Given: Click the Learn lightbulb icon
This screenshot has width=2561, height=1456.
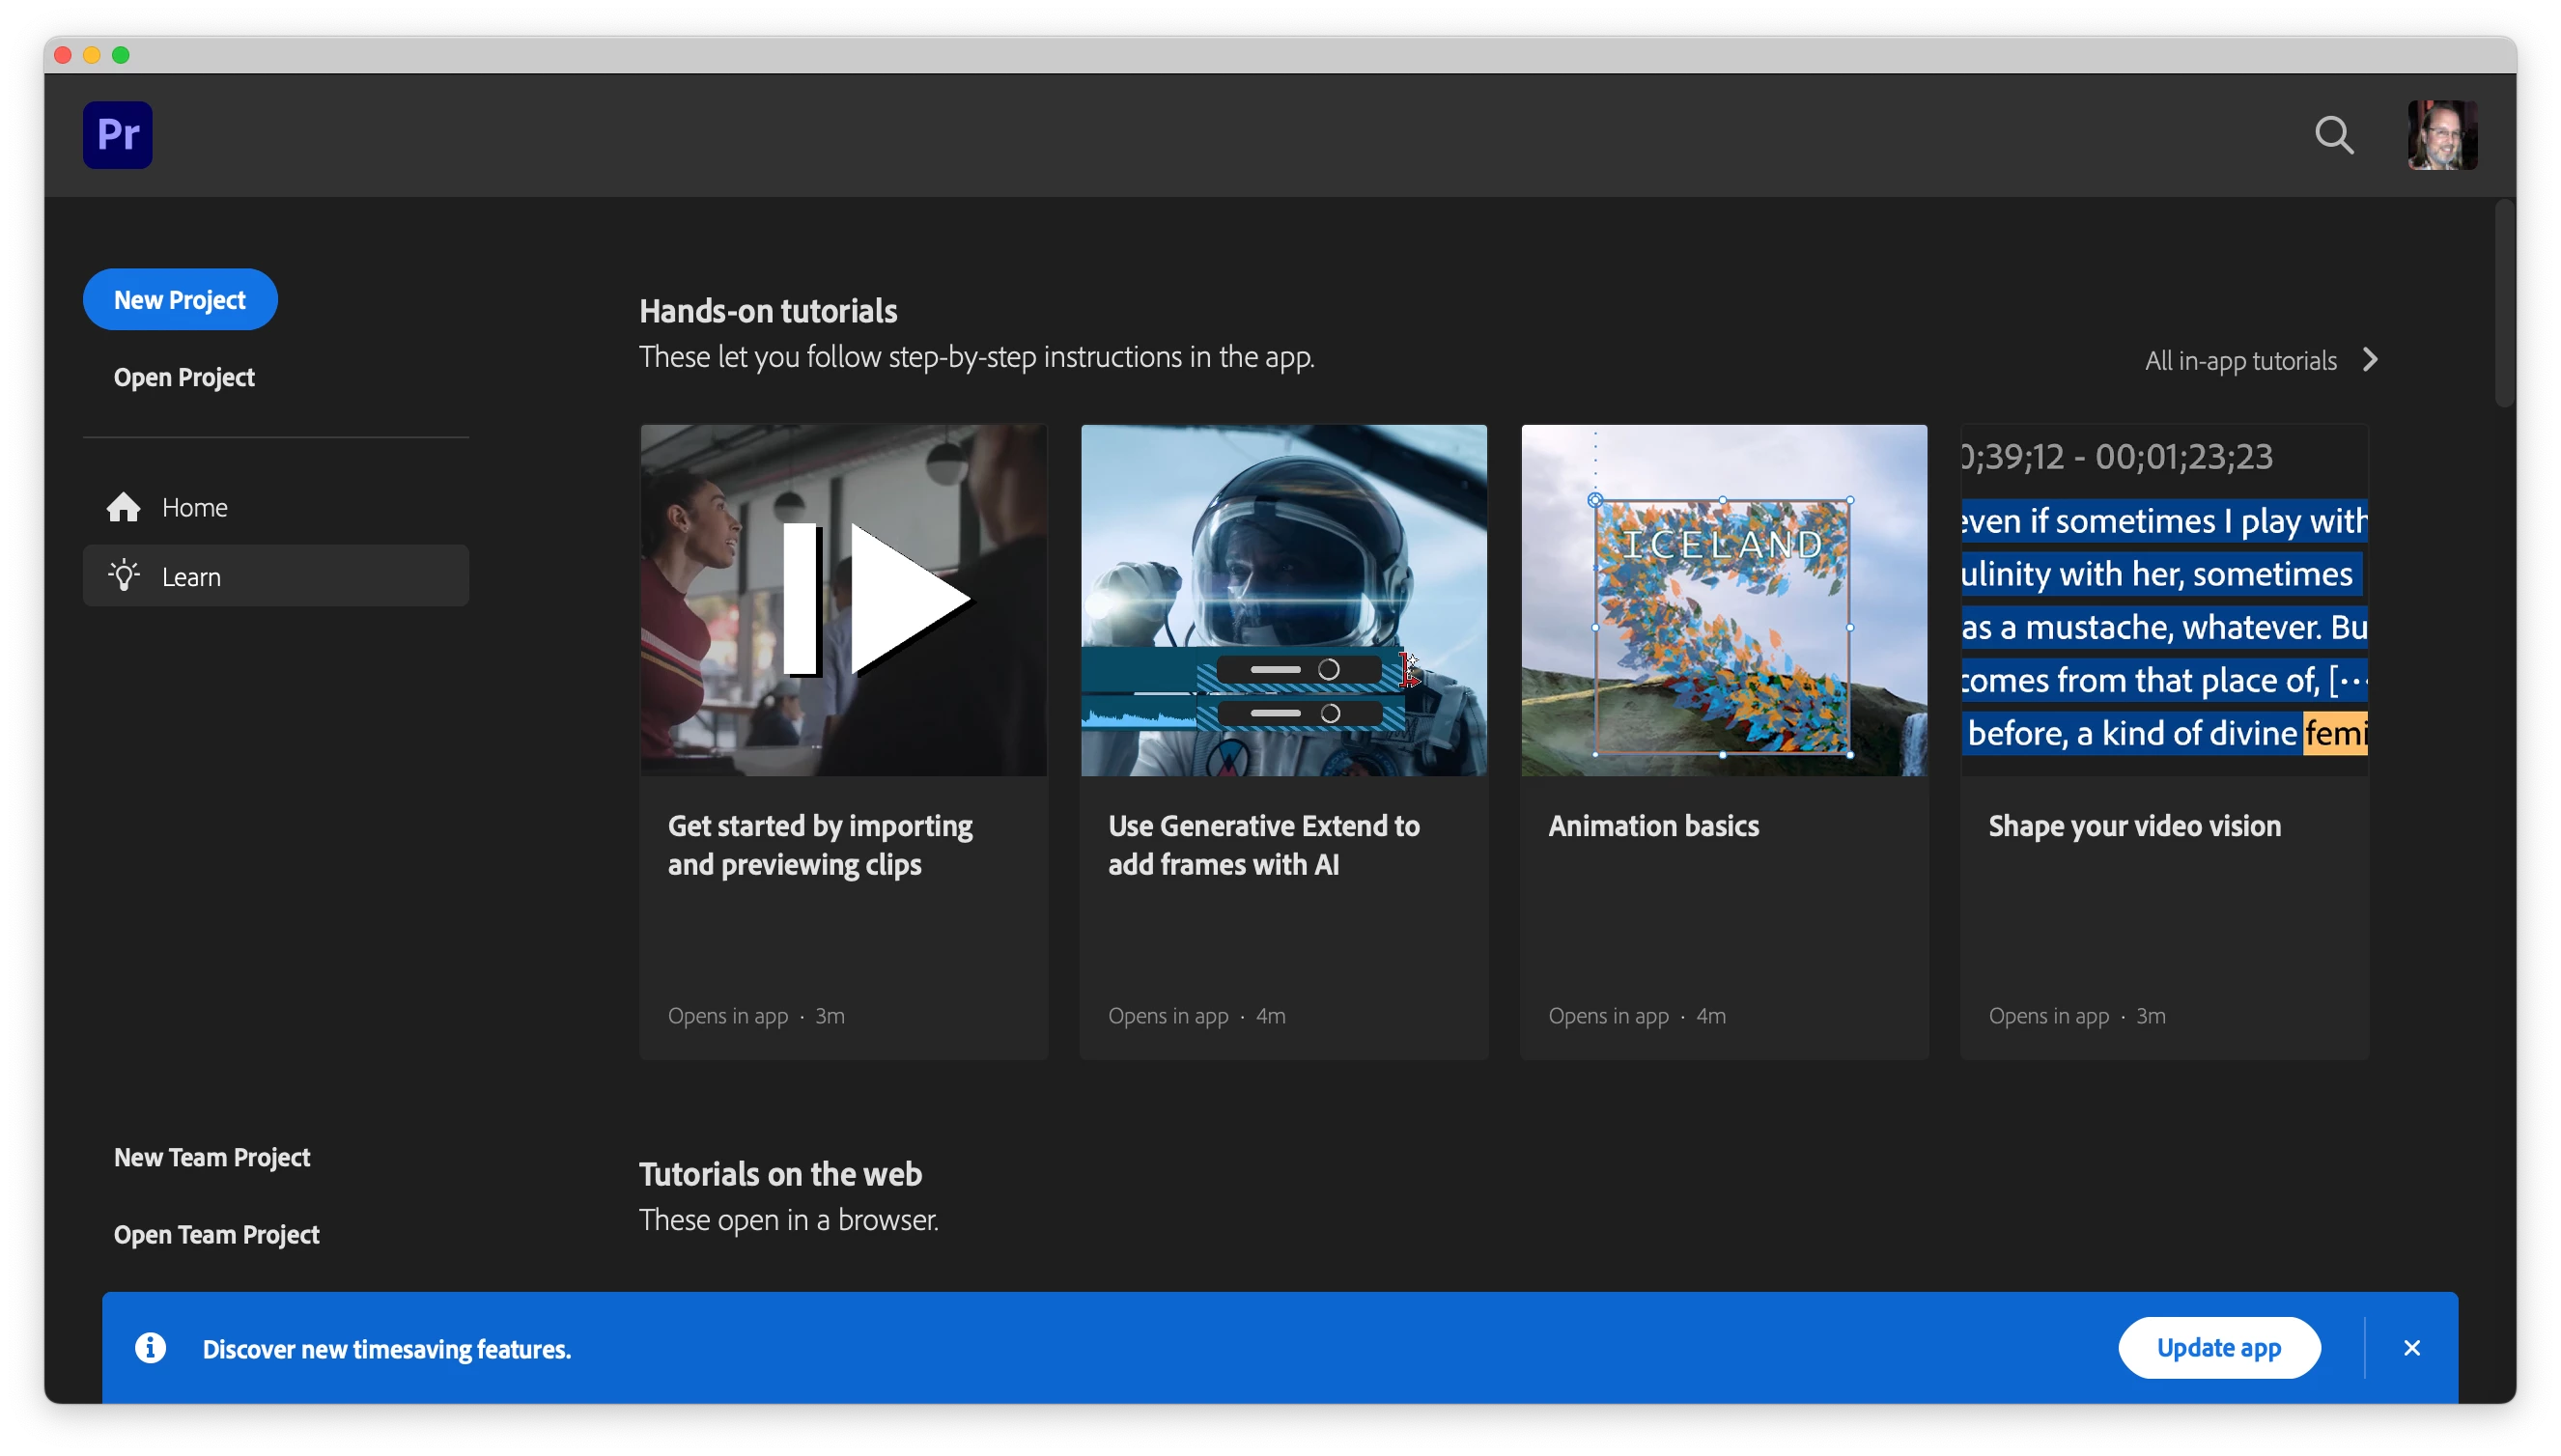Looking at the screenshot, I should coord(124,576).
